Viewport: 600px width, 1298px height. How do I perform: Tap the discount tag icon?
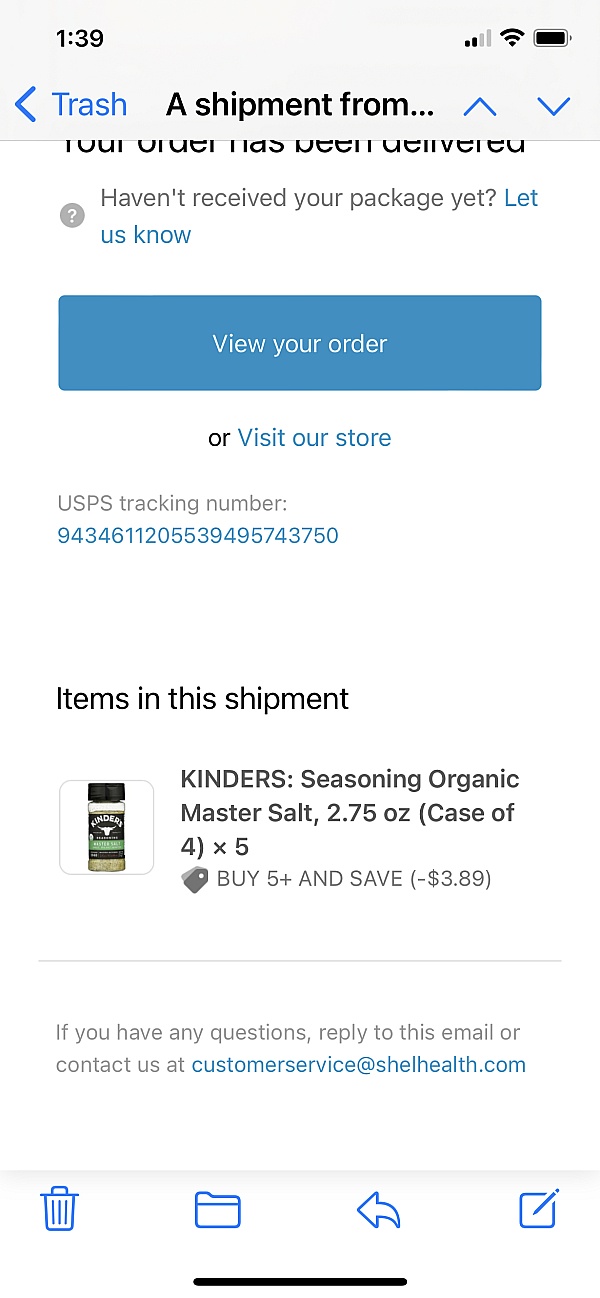(195, 880)
